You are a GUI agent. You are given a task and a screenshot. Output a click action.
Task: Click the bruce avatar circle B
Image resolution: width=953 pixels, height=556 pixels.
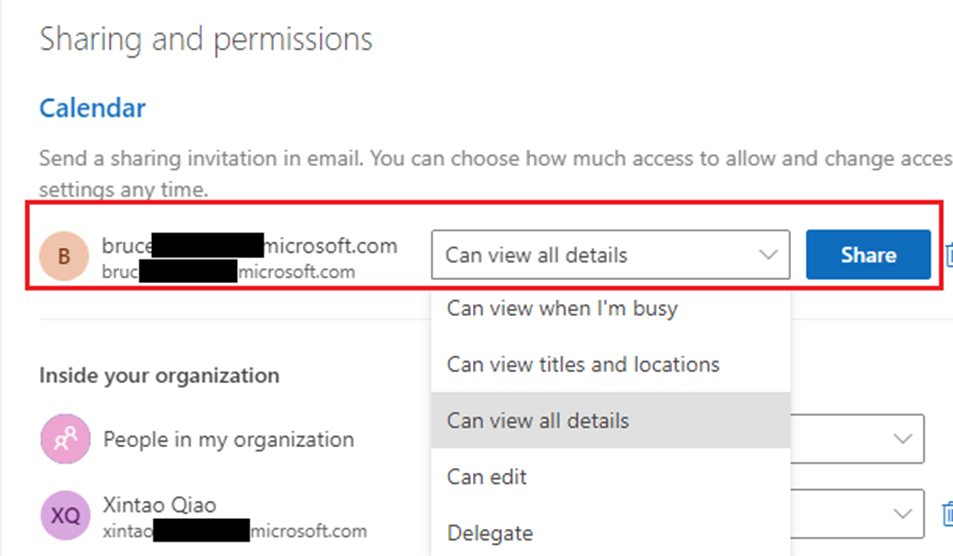(x=64, y=256)
